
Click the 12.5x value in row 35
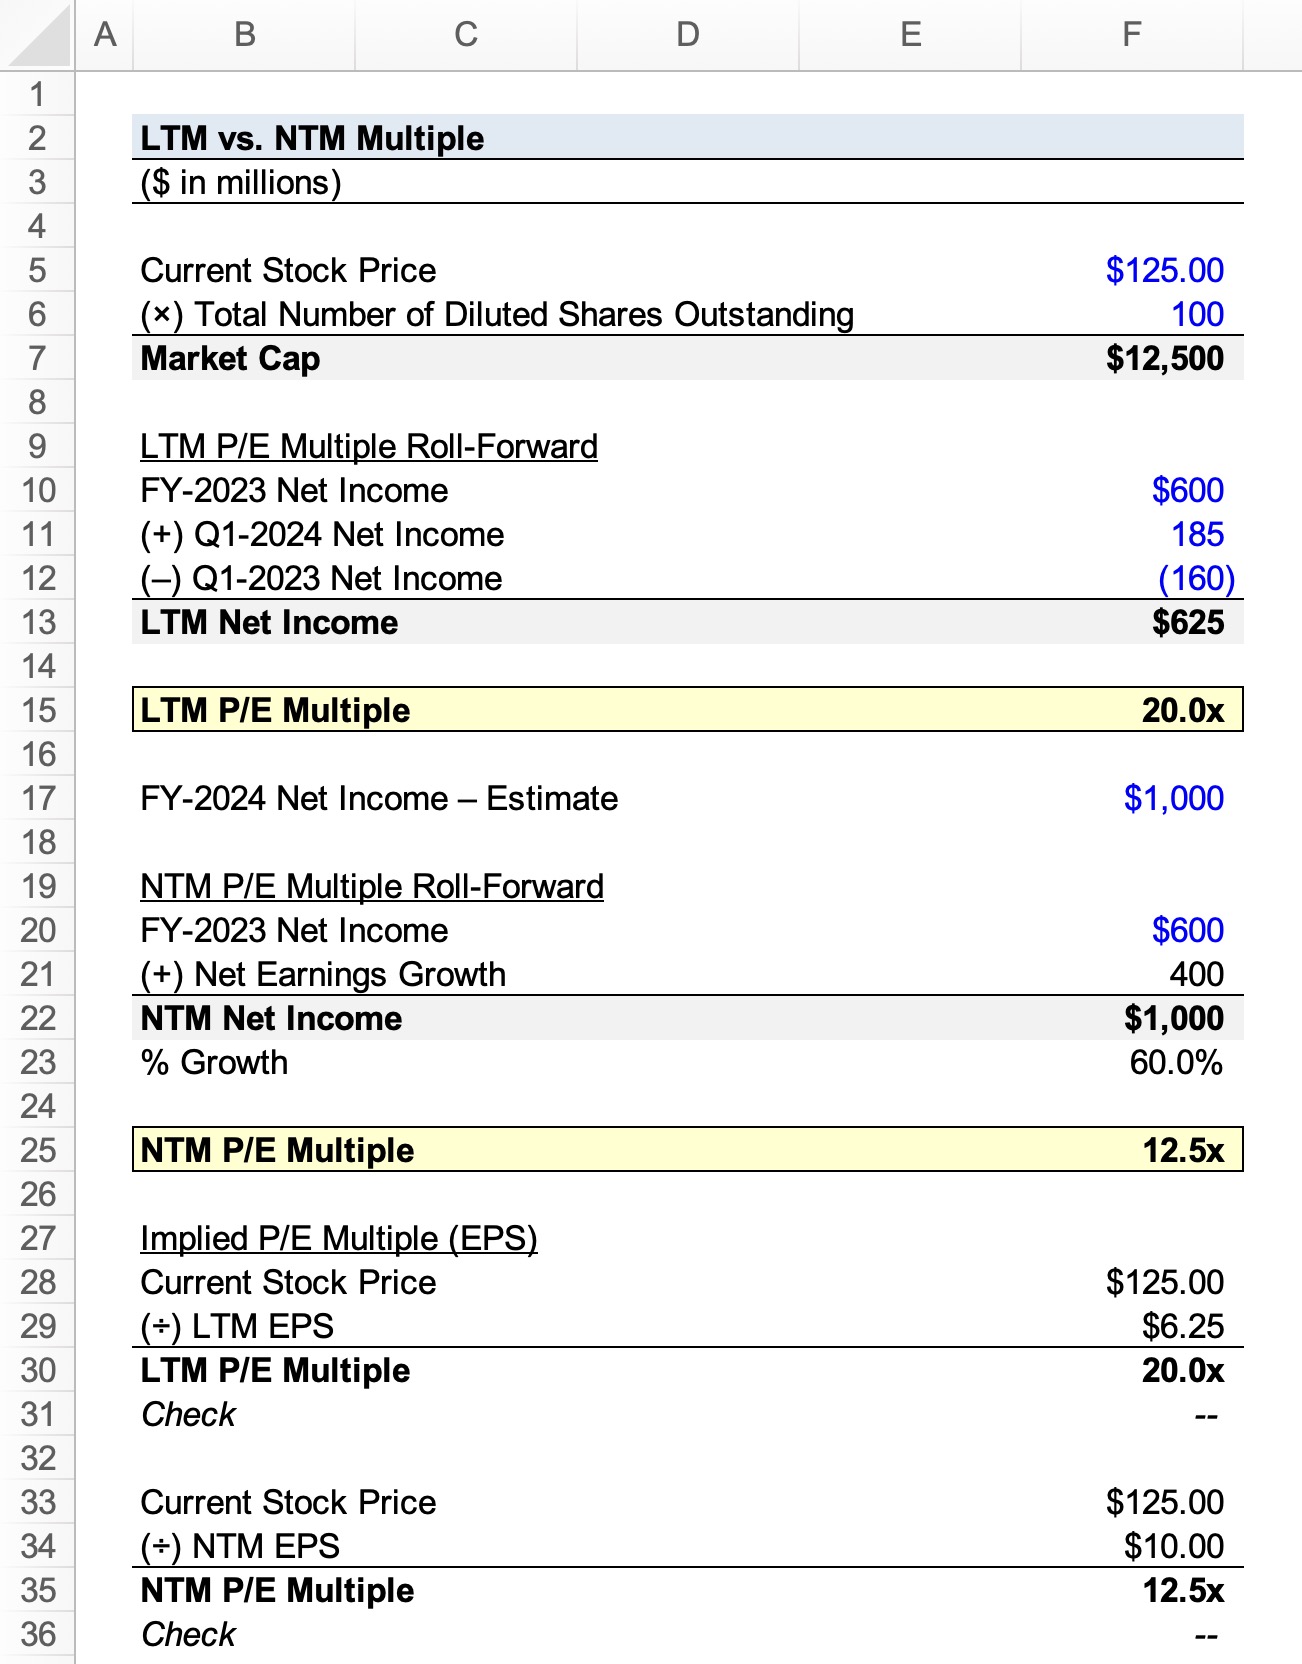pos(1183,1590)
